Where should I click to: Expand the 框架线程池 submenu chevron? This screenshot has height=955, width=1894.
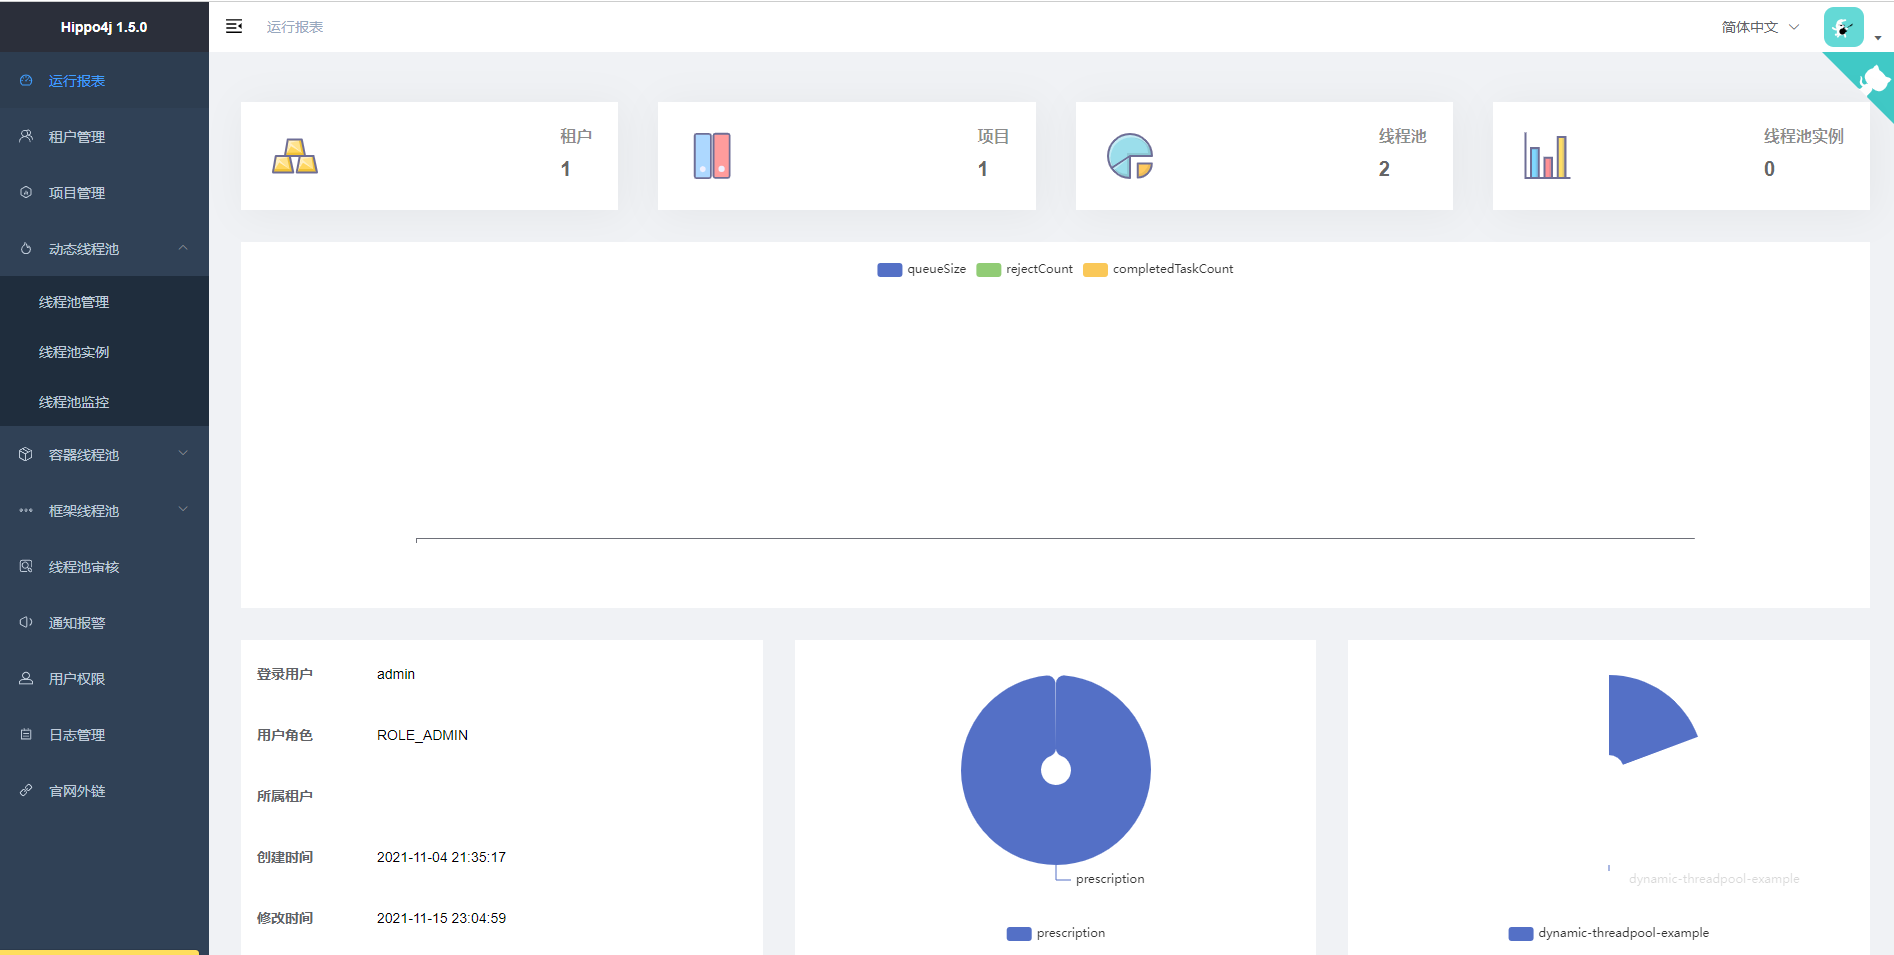pos(183,510)
